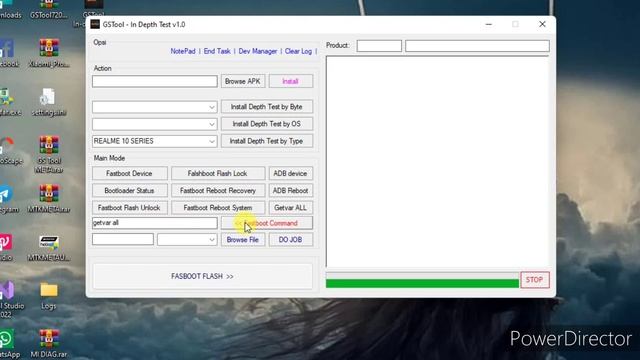Click the Bootloader Status button

click(130, 191)
